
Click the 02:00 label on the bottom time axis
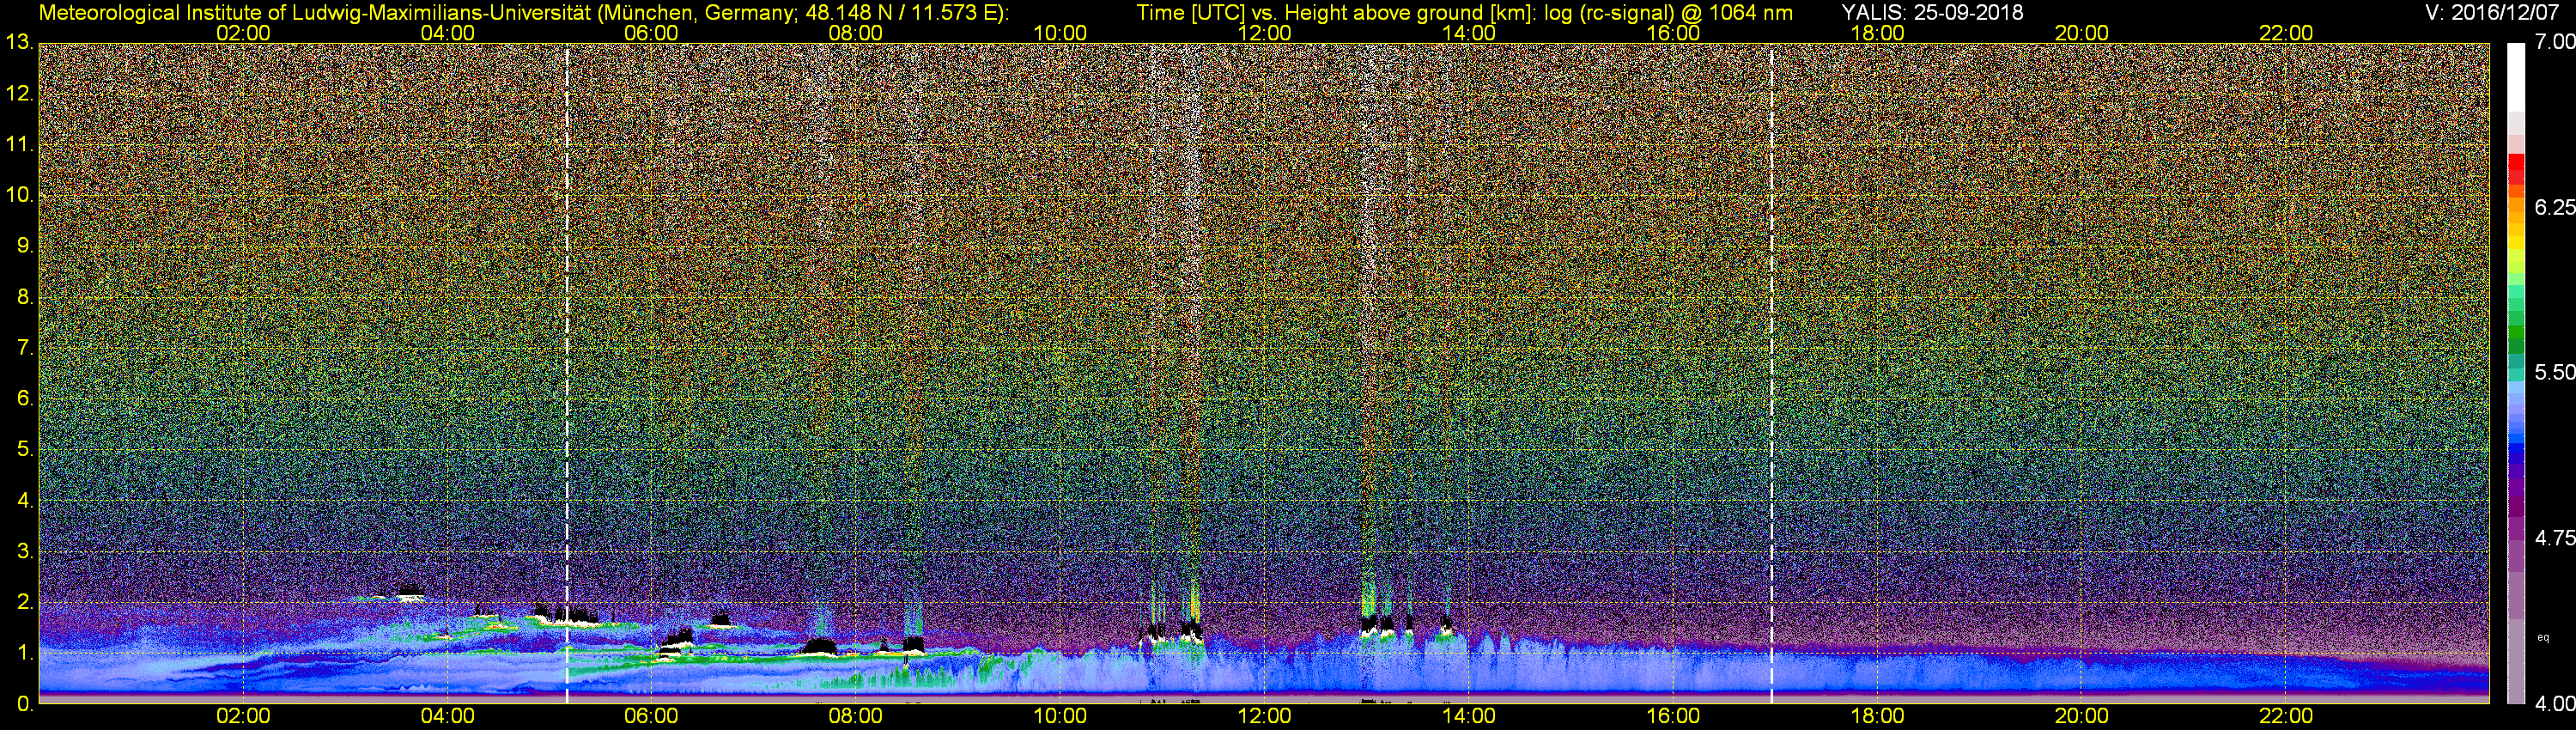point(243,717)
